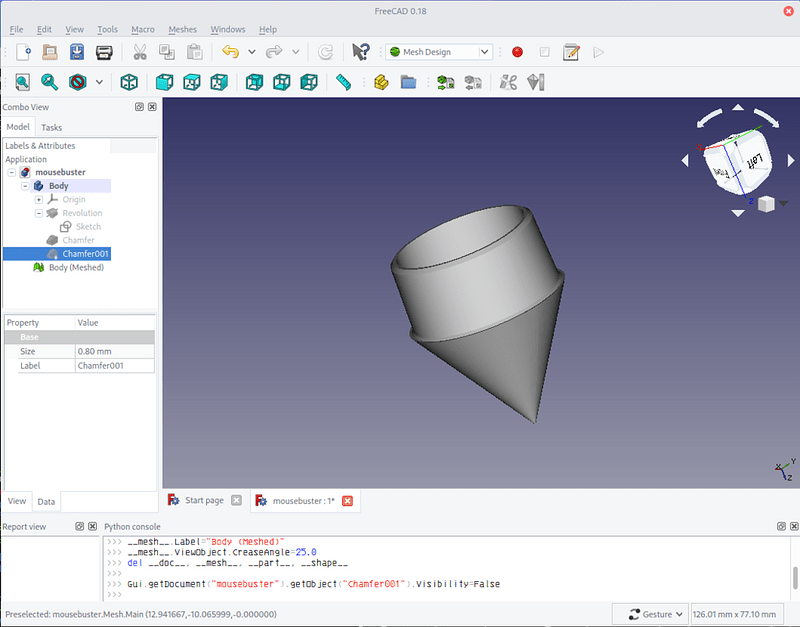The width and height of the screenshot is (800, 627).
Task: Open the Tools menu
Action: coord(108,30)
